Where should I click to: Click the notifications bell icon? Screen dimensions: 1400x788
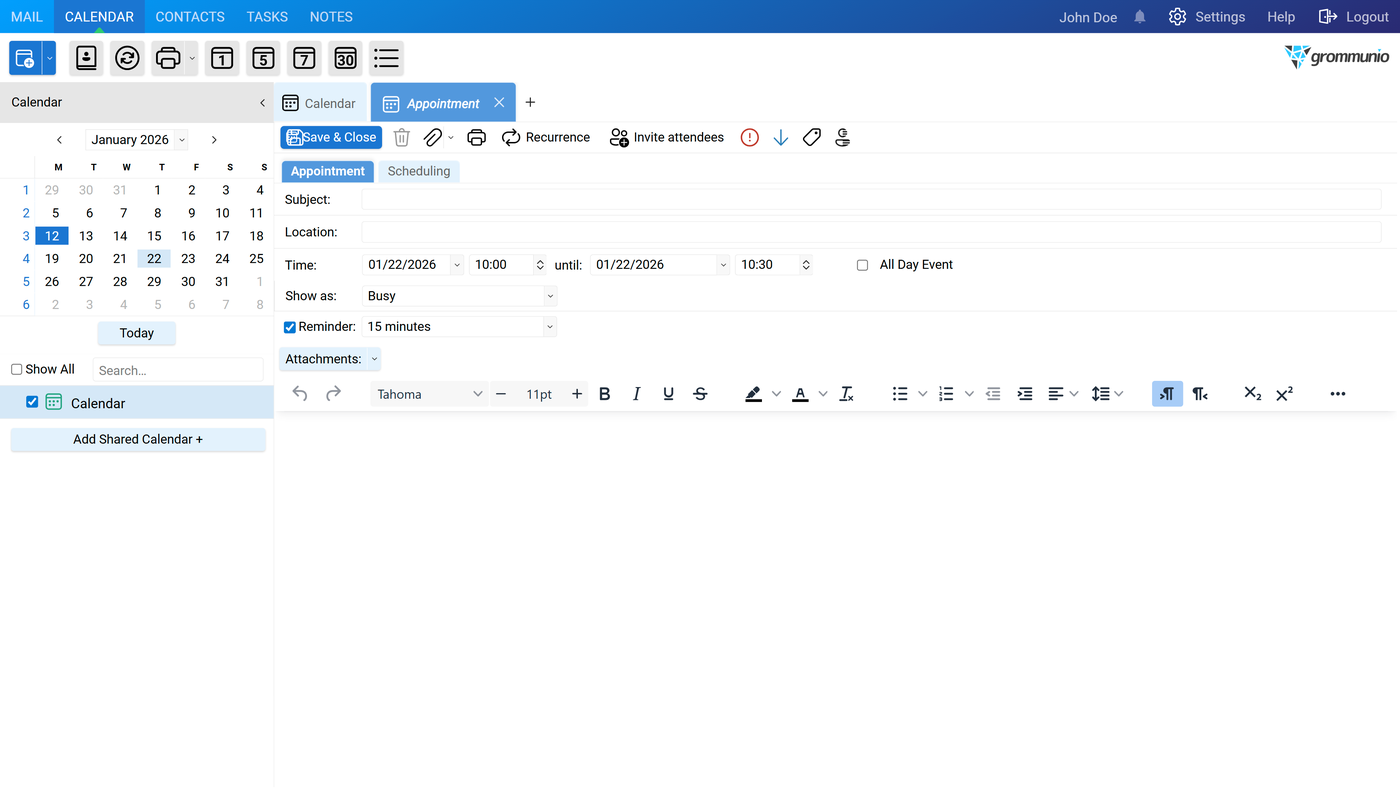click(x=1140, y=17)
